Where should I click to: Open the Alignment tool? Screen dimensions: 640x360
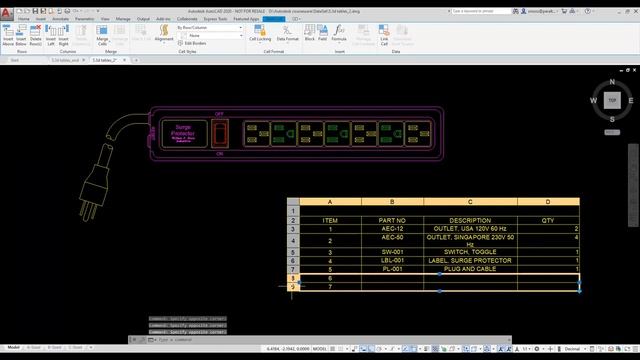pos(164,33)
